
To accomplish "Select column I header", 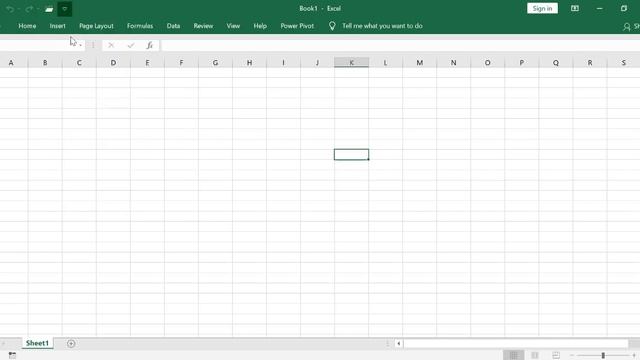I will [283, 62].
